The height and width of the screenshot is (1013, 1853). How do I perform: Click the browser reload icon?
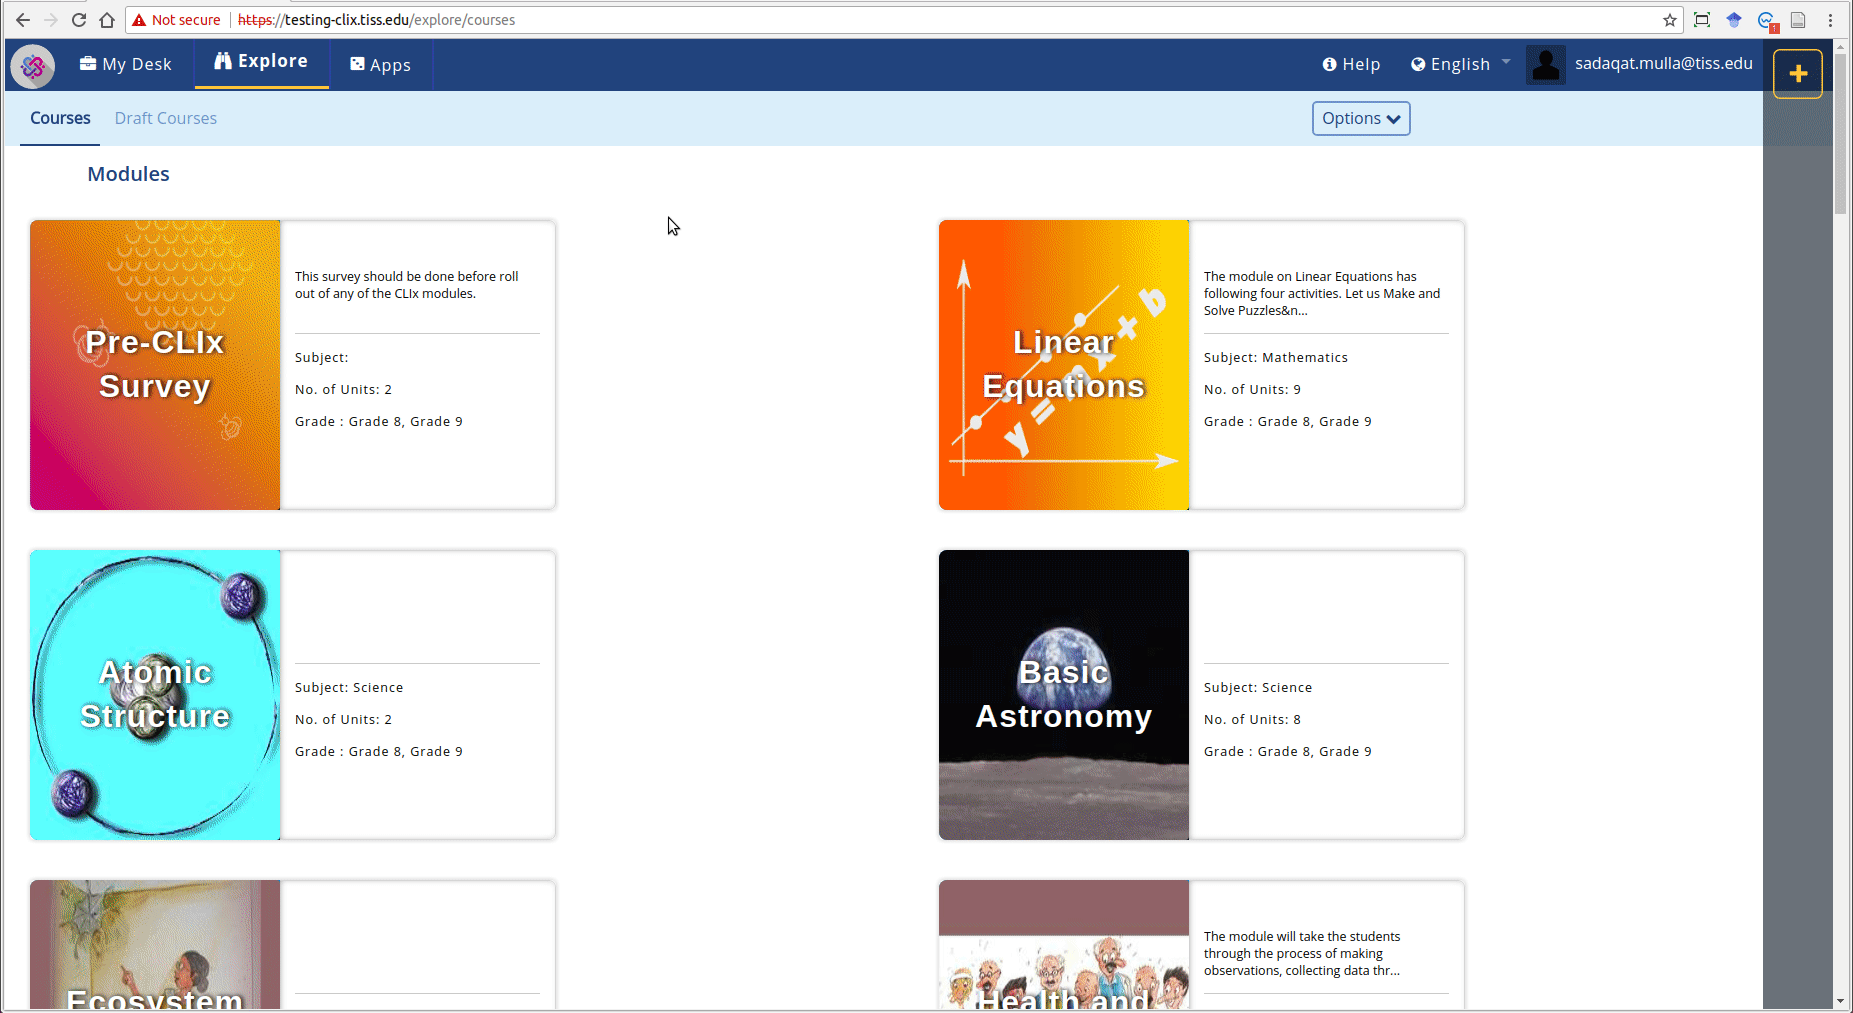pyautogui.click(x=79, y=20)
